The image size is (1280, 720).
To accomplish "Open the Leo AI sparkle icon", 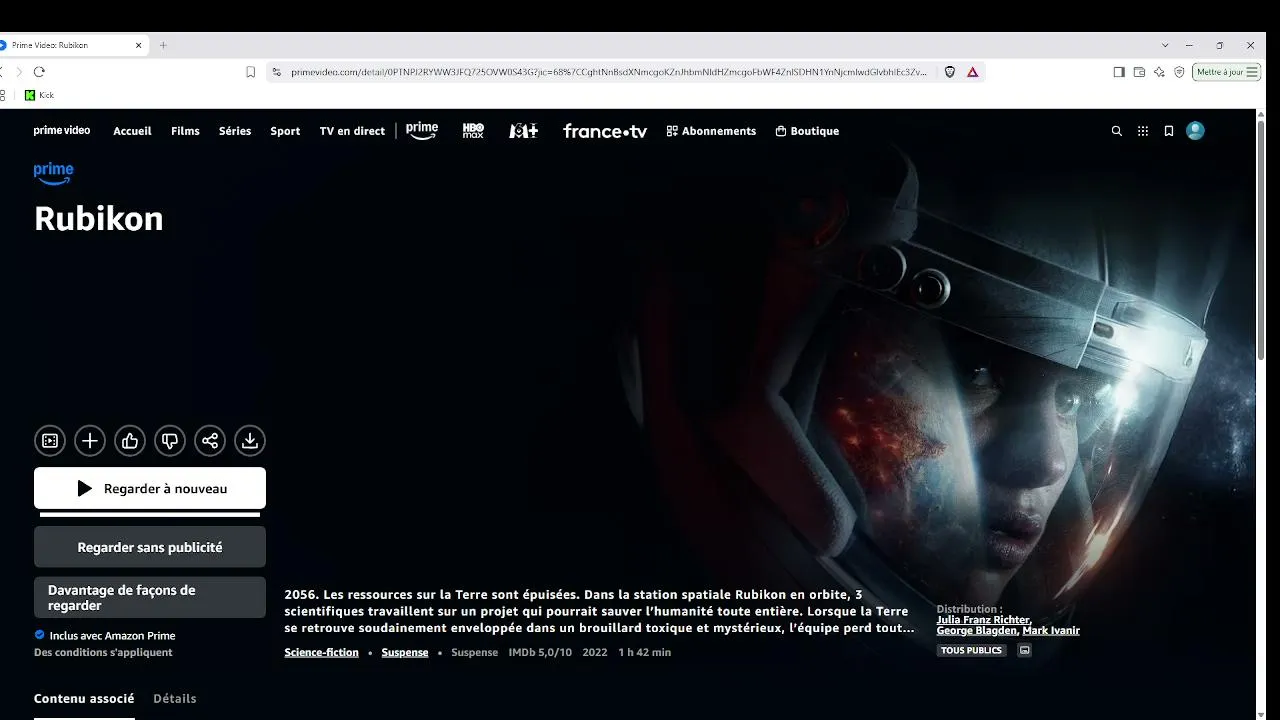I will point(1159,72).
